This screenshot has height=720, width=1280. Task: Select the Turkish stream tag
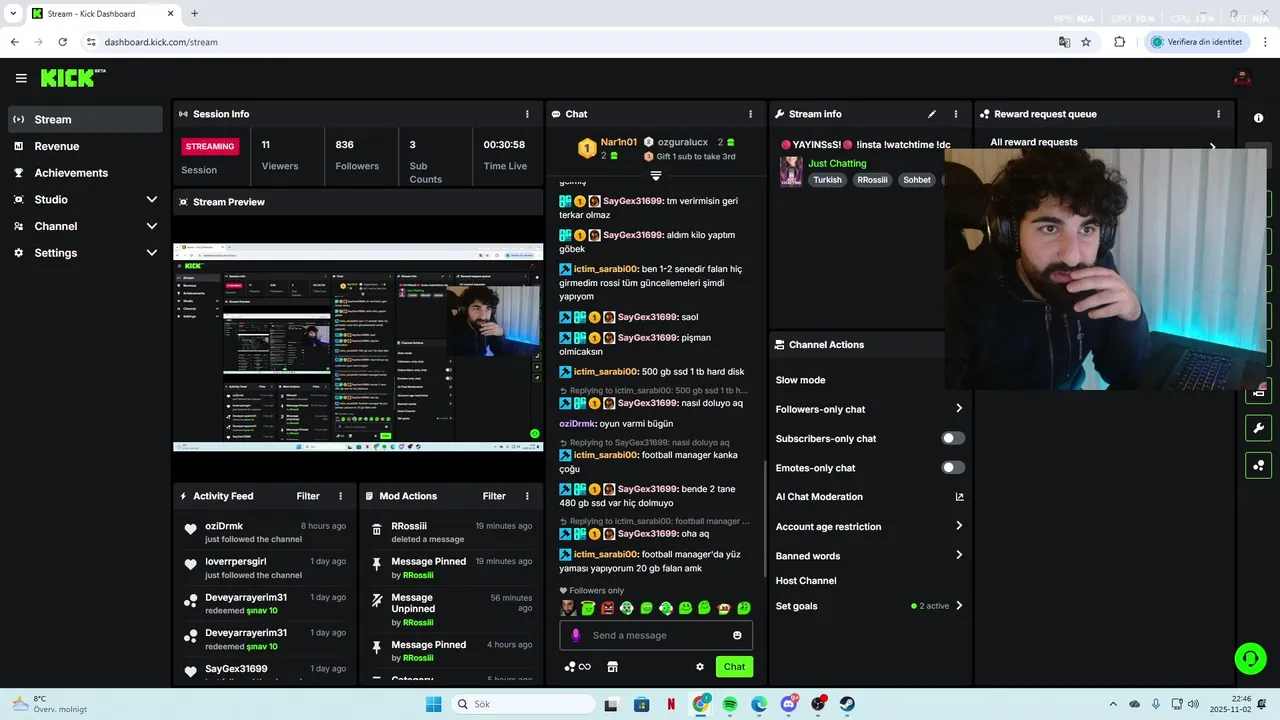pos(827,180)
